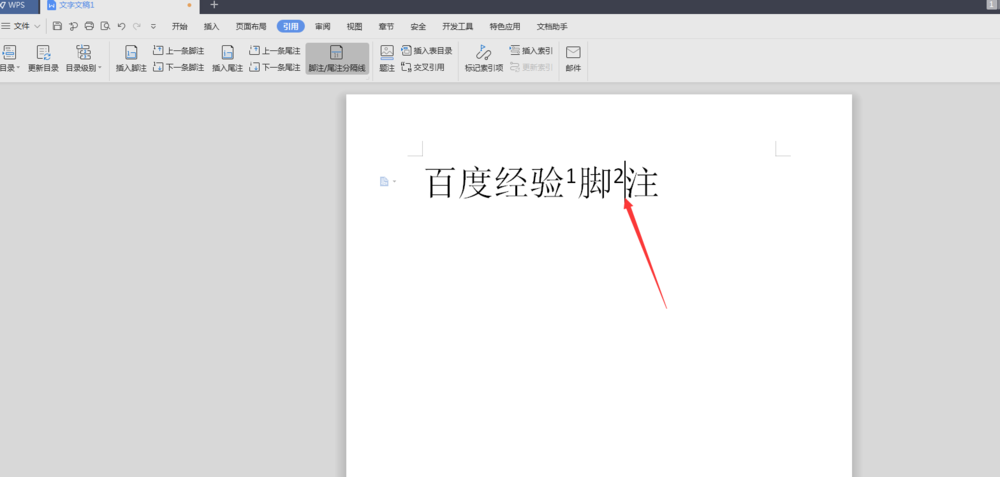Viewport: 1000px width, 477px height.
Task: Jump to 下一条脚注
Action: tap(179, 67)
